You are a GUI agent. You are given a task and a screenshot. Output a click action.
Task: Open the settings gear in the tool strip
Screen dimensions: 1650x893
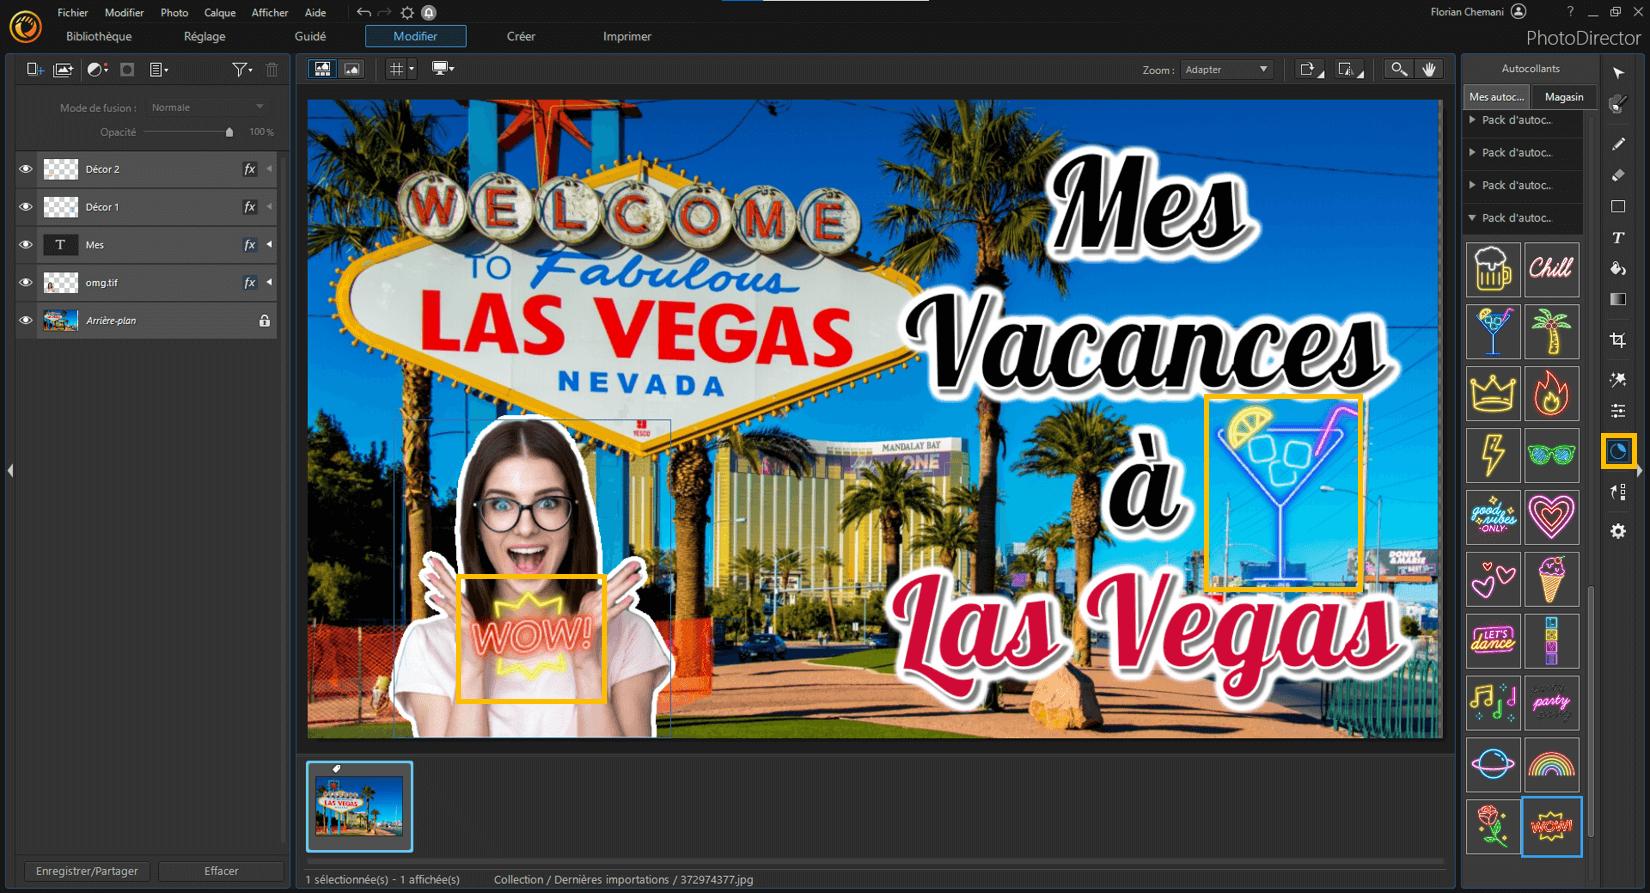[x=1618, y=531]
